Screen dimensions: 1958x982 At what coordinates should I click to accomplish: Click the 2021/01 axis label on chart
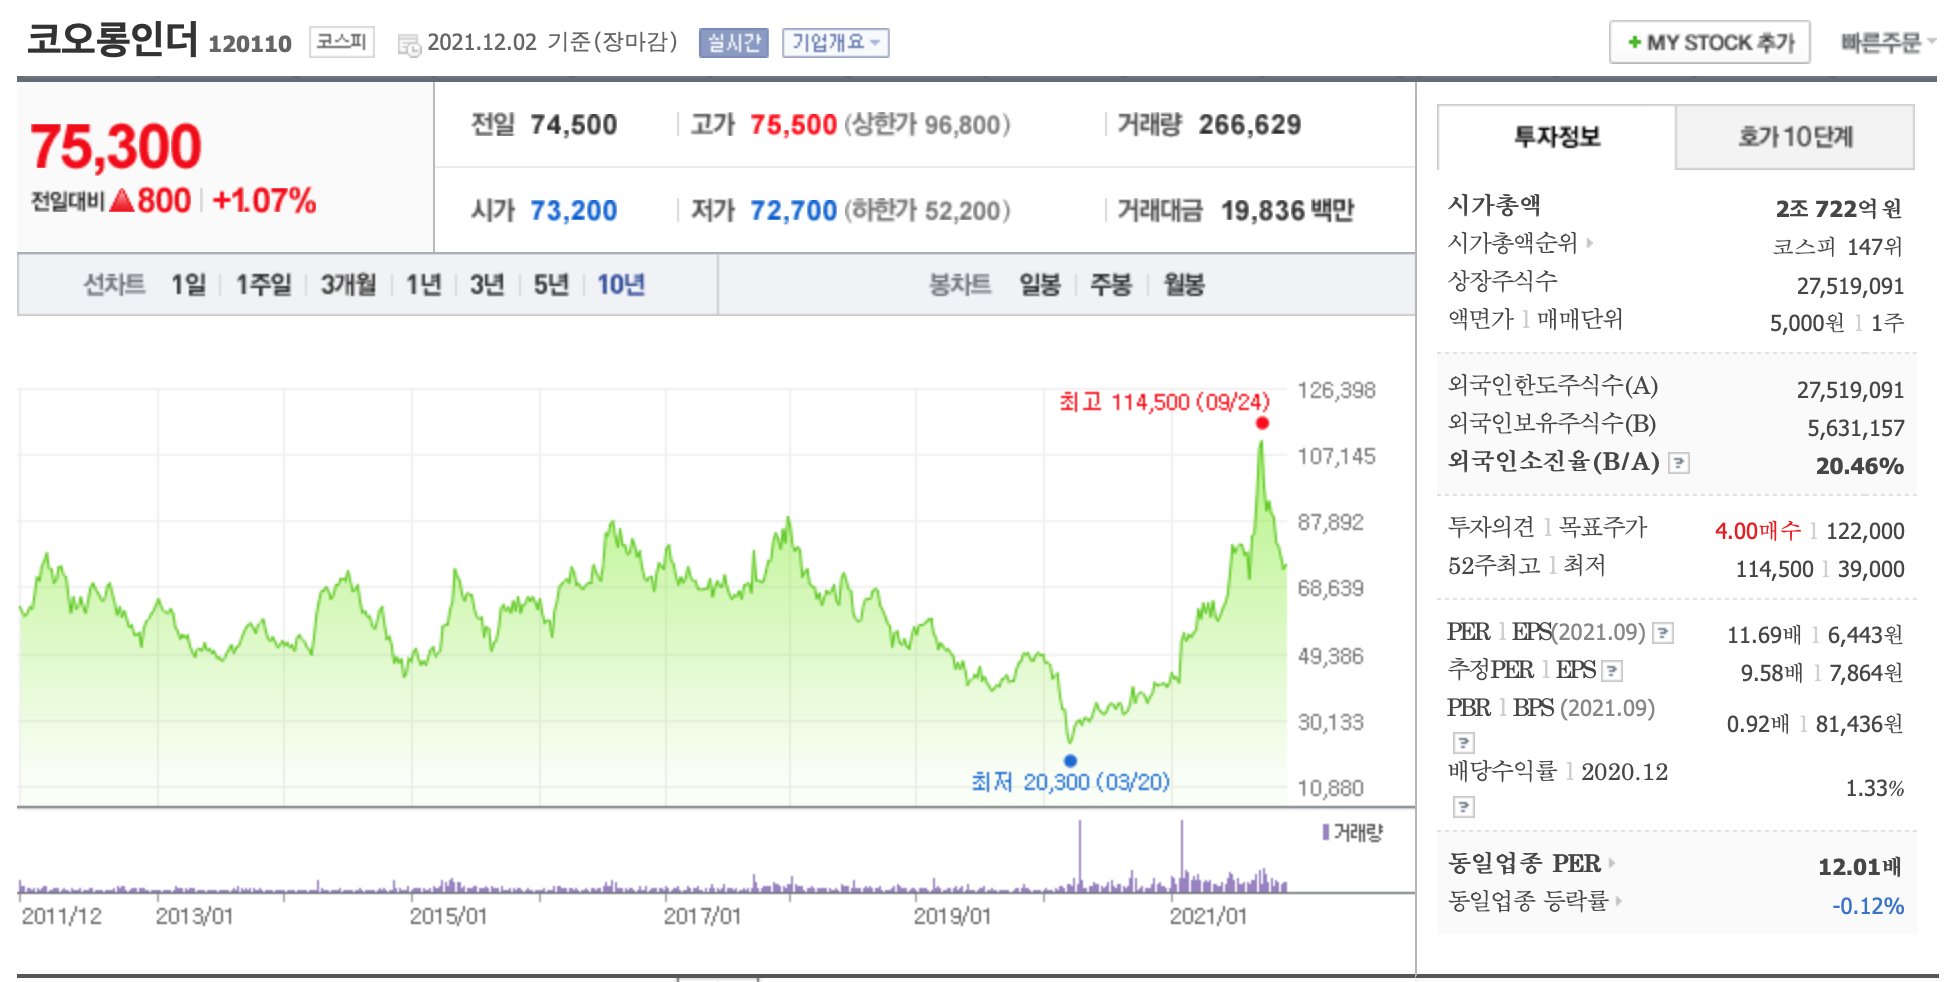tap(1208, 916)
